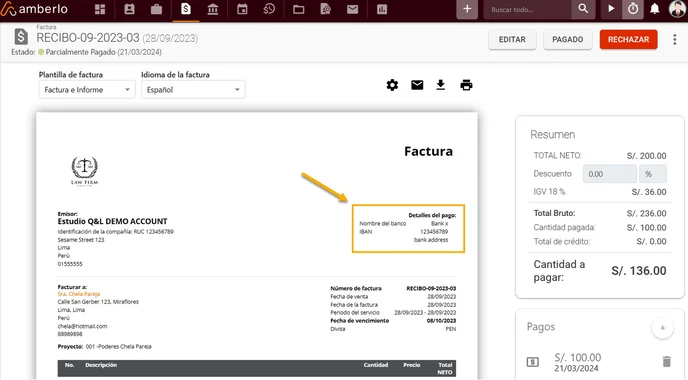Open the stopwatch timer icon
The height and width of the screenshot is (380, 688).
point(633,9)
